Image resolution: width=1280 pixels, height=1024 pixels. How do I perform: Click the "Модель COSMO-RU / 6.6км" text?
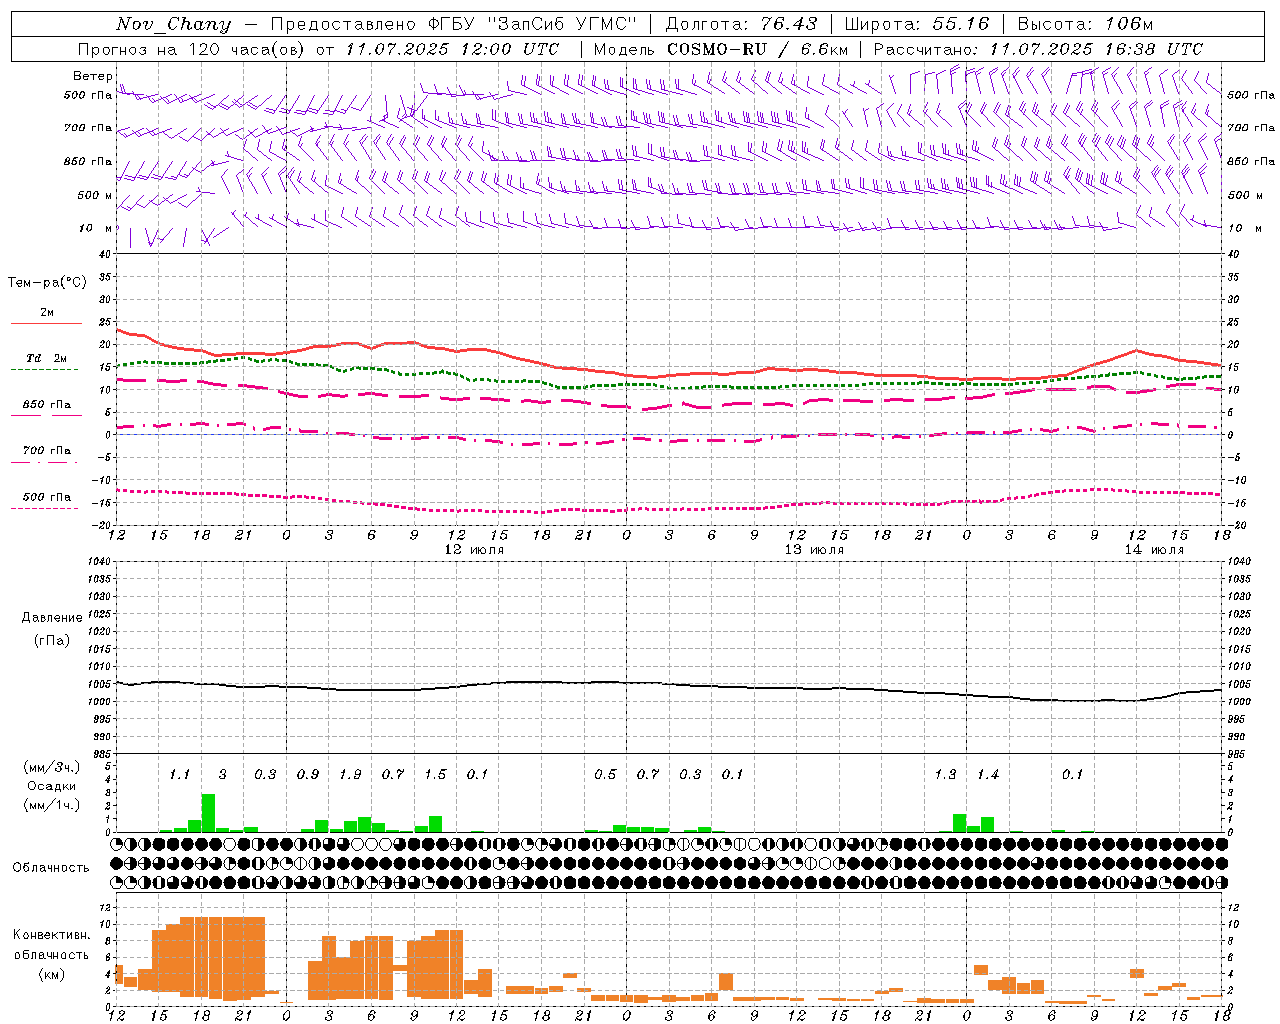(721, 49)
